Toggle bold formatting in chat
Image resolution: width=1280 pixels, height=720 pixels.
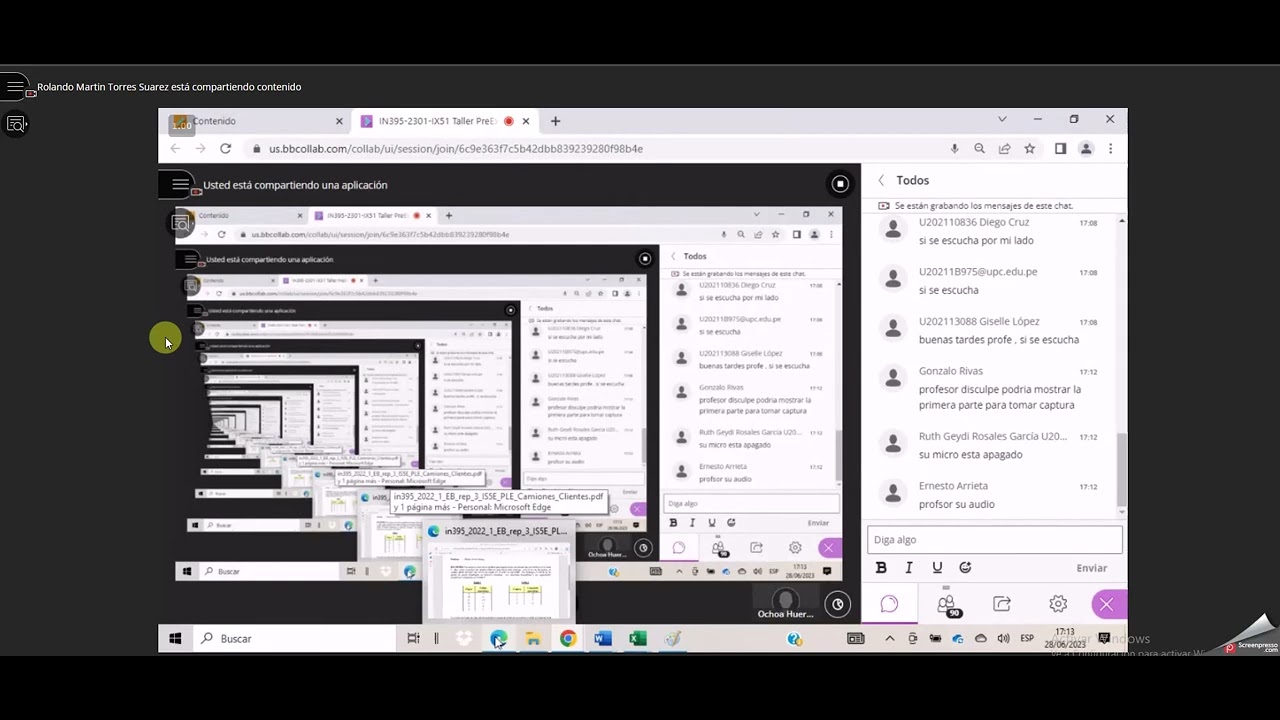tap(881, 567)
